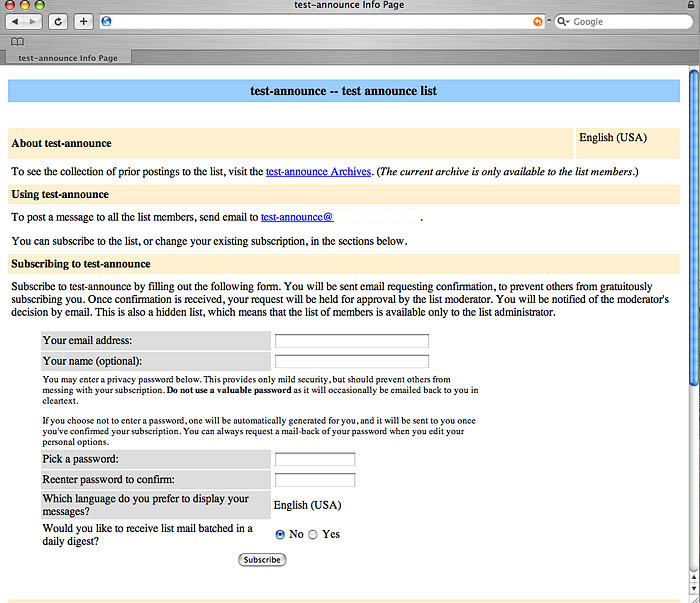Image resolution: width=700 pixels, height=603 pixels.
Task: Click the English (USA) header cell text
Action: point(613,137)
